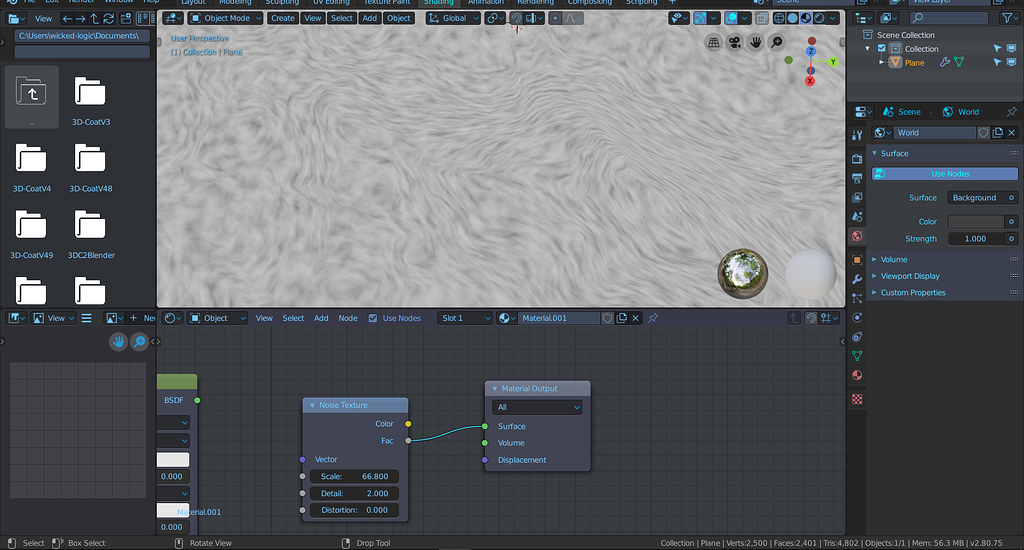Toggle viewport visibility monitor icon for Collection
Viewport: 1024px width, 550px height.
coord(1011,48)
